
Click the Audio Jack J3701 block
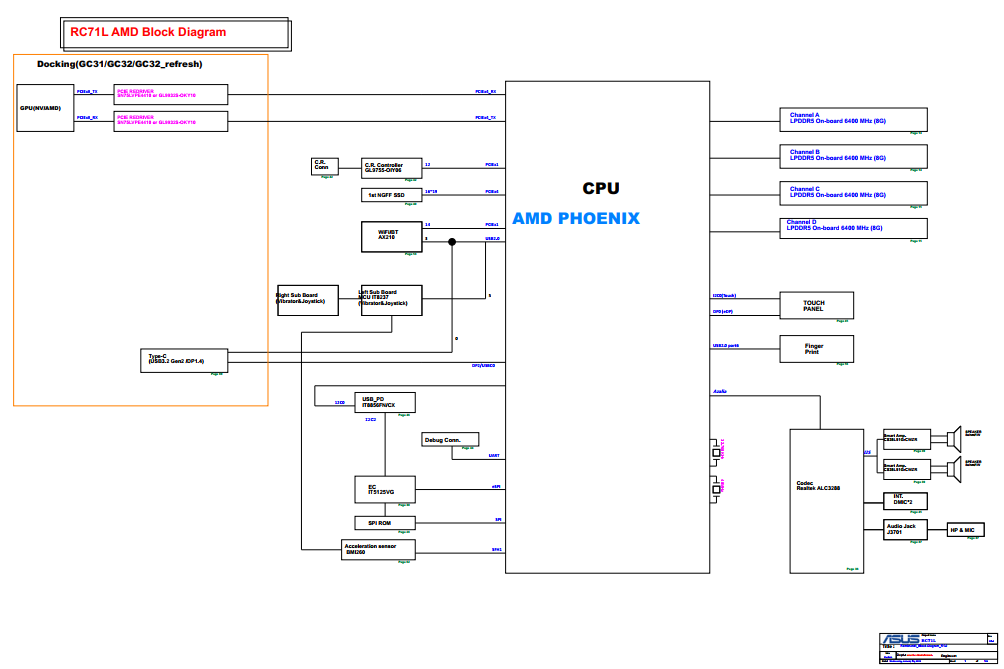coord(906,529)
